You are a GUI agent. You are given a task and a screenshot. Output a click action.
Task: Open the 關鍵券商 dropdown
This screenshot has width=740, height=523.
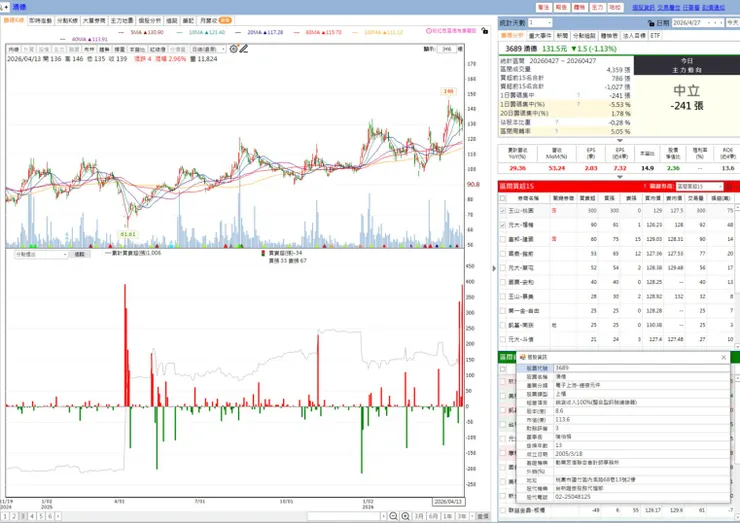point(720,186)
